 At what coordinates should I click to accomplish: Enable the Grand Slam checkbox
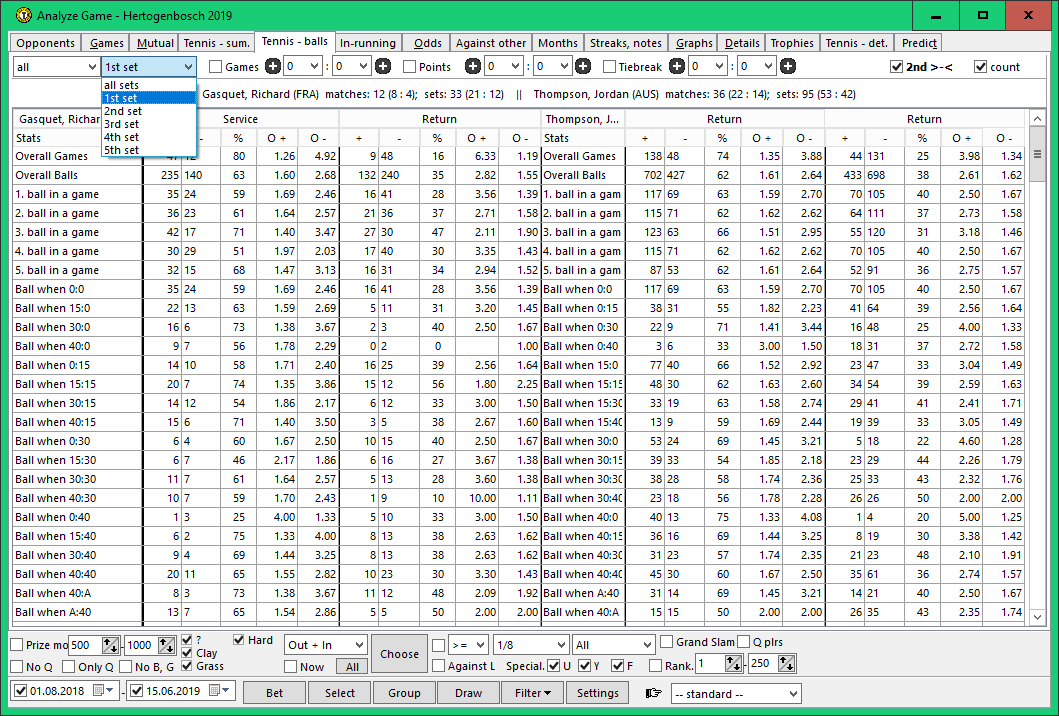667,642
